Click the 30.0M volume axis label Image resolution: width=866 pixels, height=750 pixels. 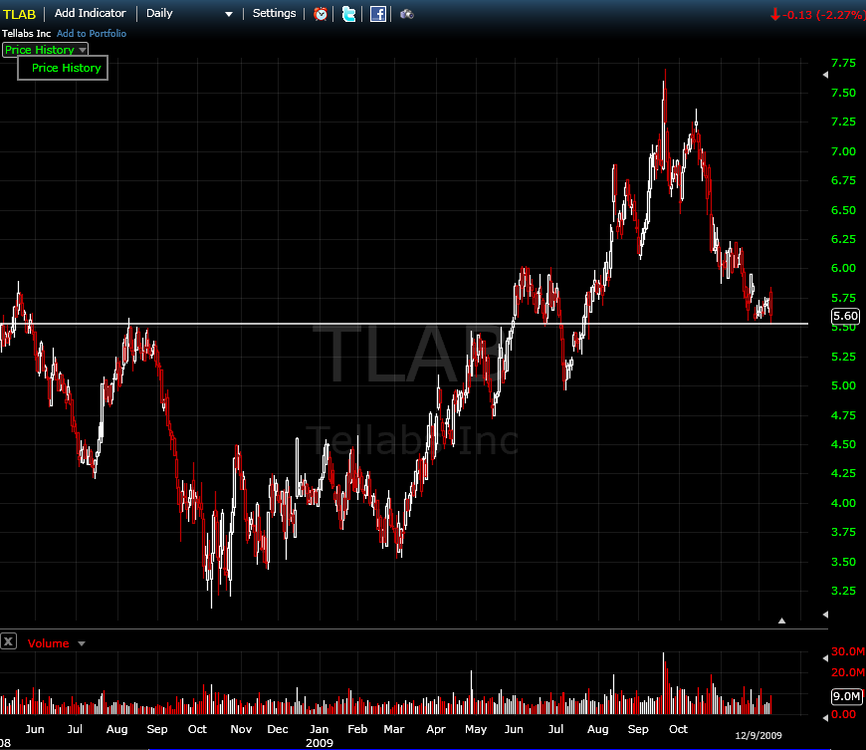pyautogui.click(x=848, y=652)
